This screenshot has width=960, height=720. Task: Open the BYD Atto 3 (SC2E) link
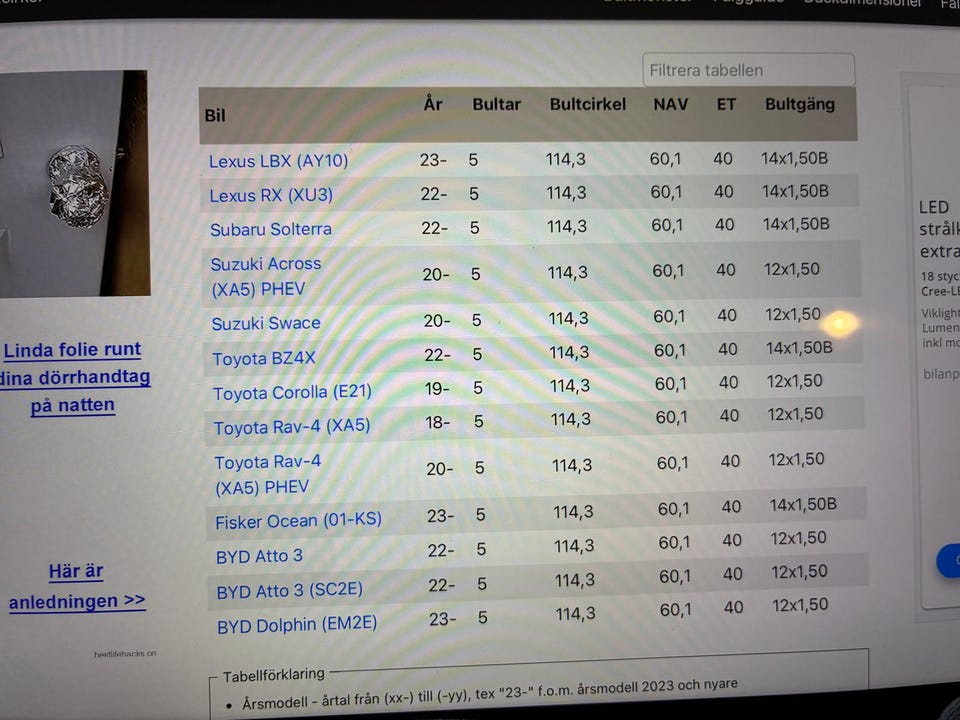click(x=290, y=591)
